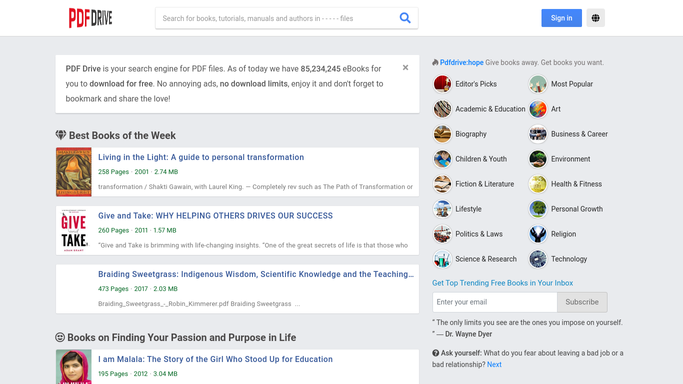Click the Most Popular text label

tap(571, 84)
